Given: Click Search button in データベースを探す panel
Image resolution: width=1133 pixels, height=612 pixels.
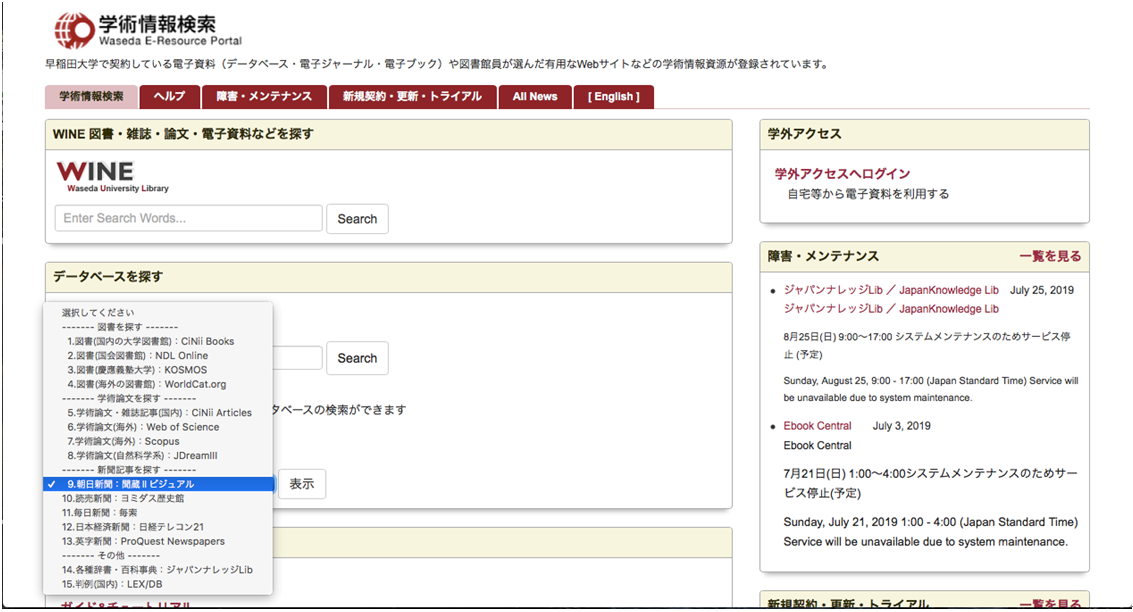Looking at the screenshot, I should point(357,358).
